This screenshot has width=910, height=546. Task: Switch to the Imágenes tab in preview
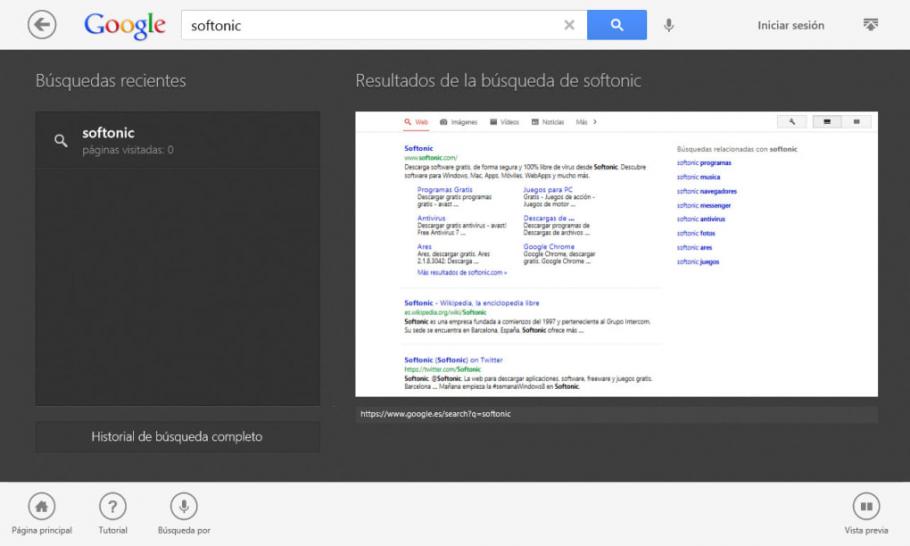460,122
